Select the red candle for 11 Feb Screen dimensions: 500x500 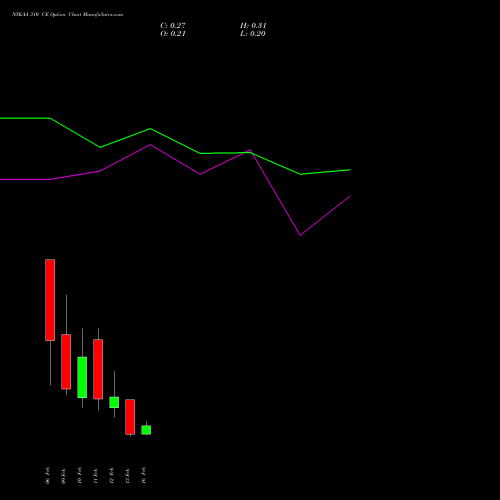(x=98, y=369)
